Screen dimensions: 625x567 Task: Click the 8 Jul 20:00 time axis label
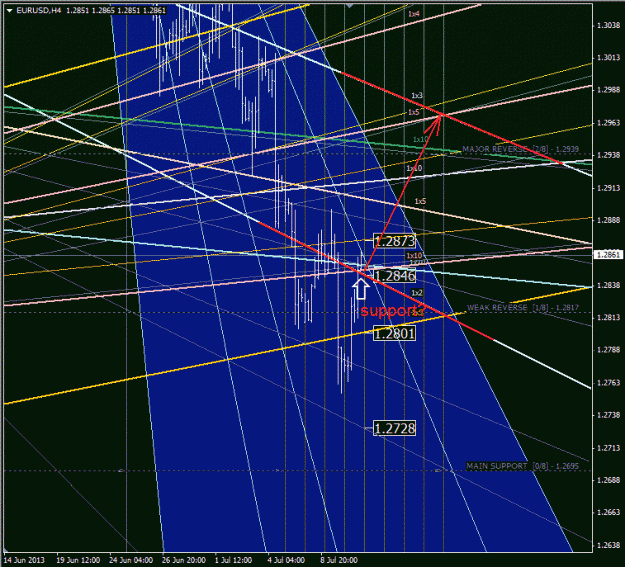coord(339,560)
